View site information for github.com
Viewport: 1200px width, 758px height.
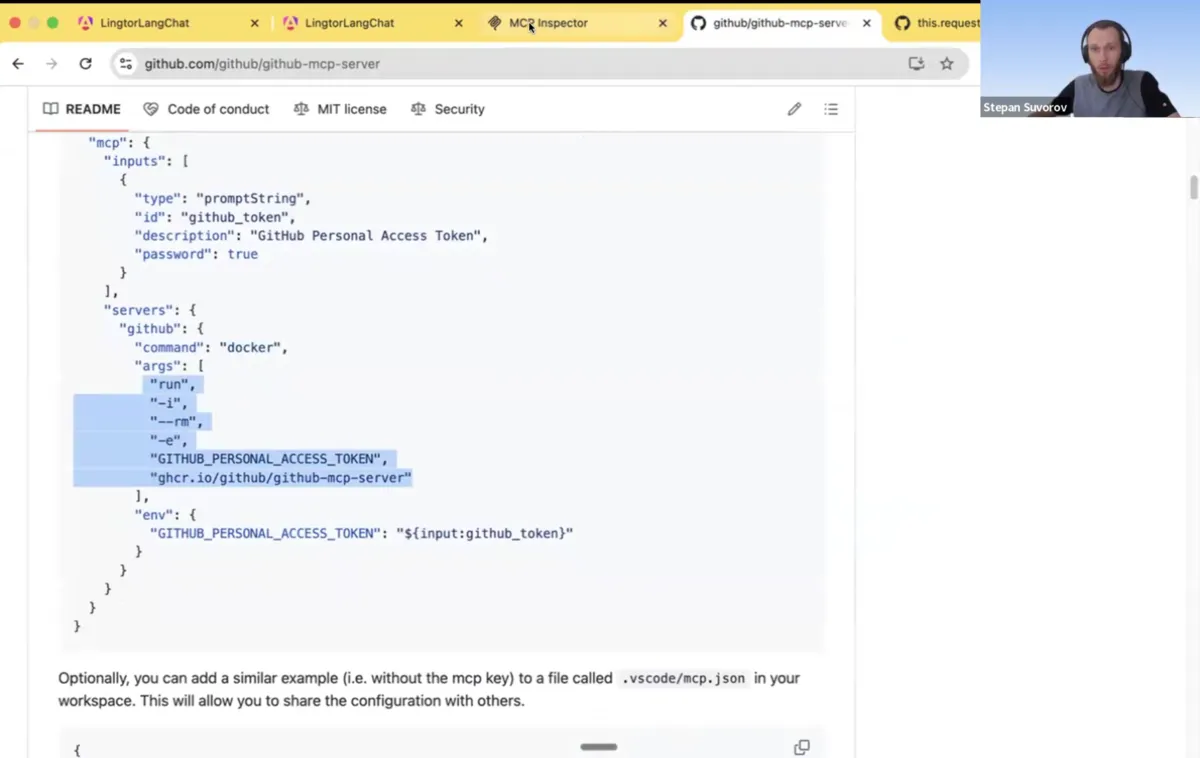coord(125,64)
